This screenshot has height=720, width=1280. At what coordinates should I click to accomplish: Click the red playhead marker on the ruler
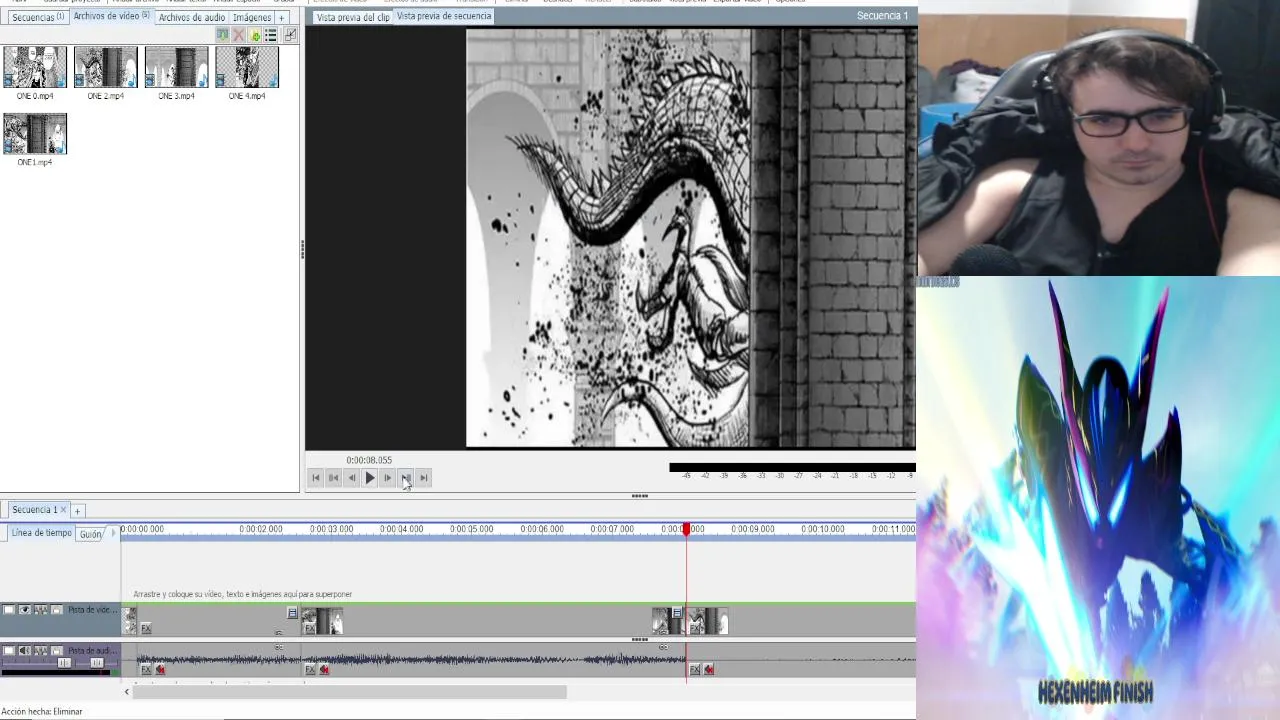pos(686,529)
